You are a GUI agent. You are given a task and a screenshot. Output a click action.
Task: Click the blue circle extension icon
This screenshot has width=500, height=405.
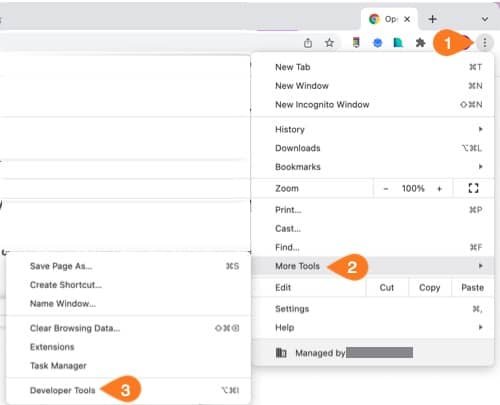coord(377,43)
